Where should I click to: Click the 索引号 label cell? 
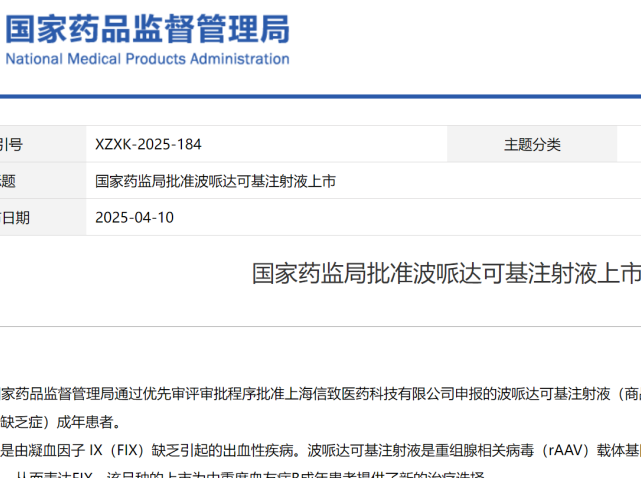click(x=11, y=144)
